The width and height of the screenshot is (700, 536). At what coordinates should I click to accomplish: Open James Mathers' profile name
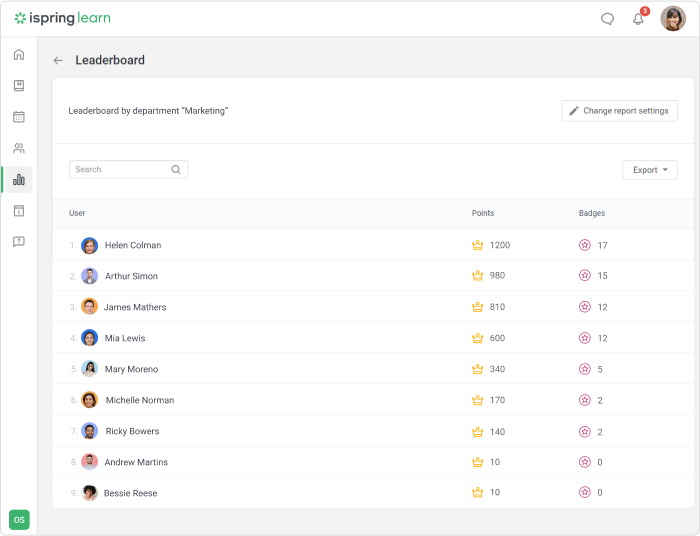[x=135, y=307]
